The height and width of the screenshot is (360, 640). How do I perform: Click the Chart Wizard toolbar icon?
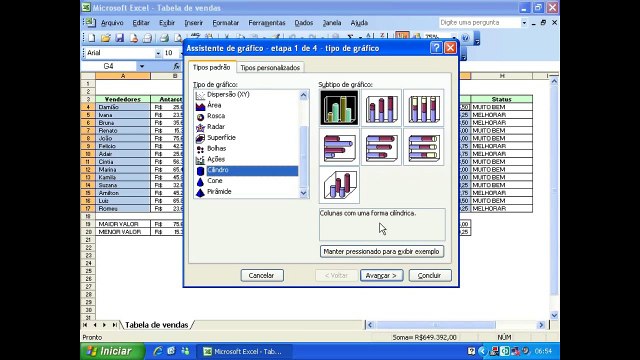pos(402,37)
